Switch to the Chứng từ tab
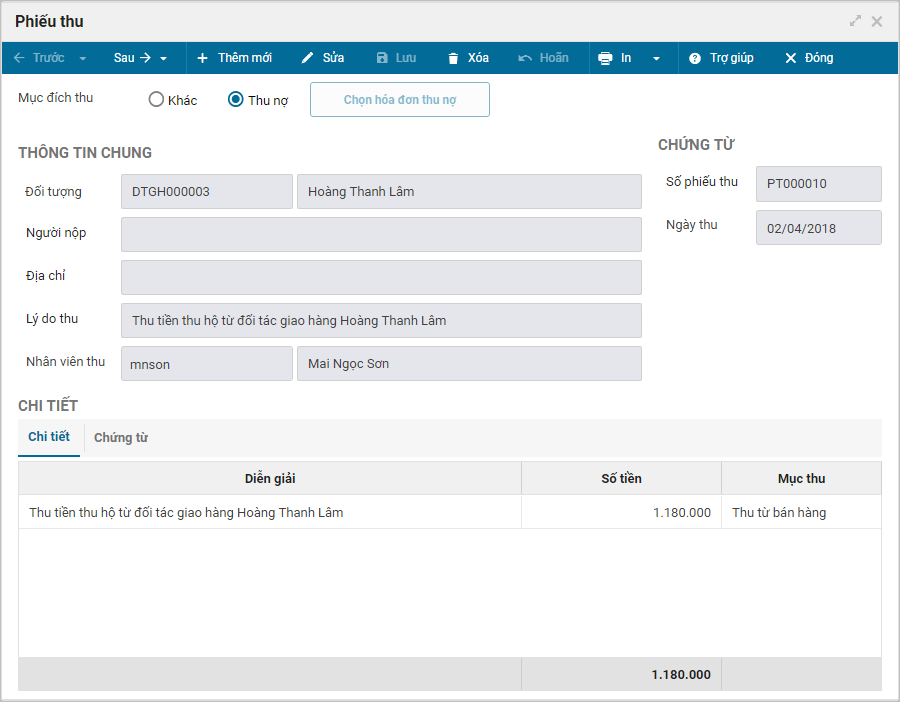Screen dimensions: 900x702 (121, 437)
